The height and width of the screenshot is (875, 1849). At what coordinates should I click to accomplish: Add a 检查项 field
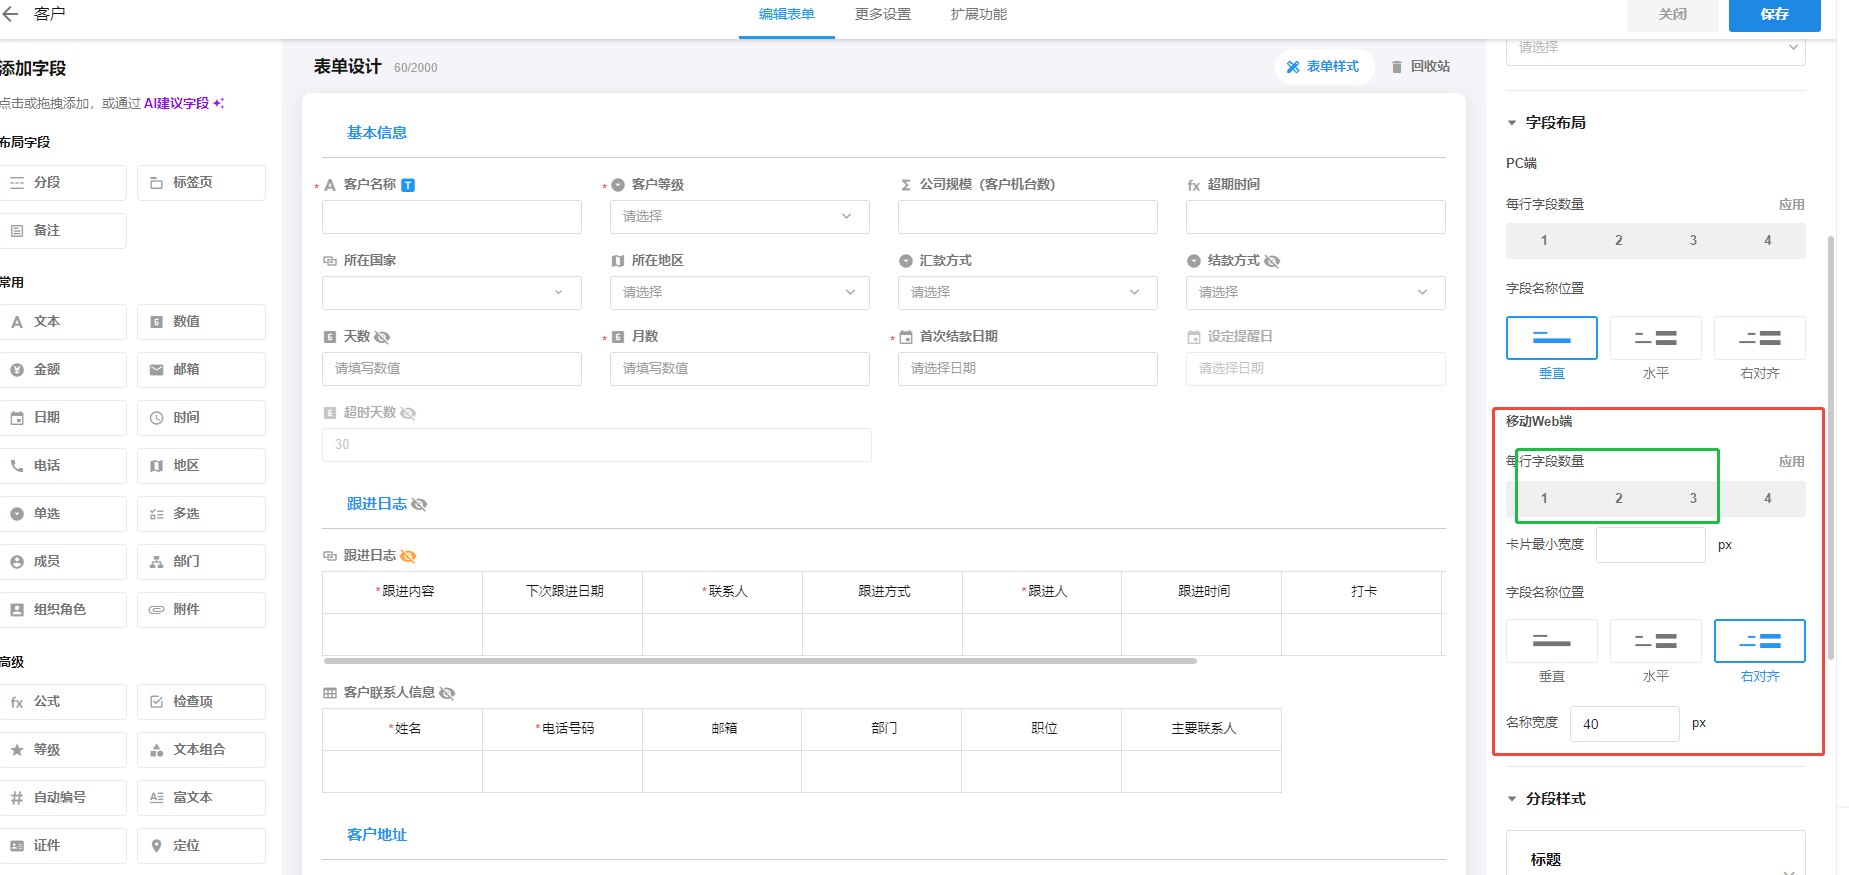tap(201, 702)
